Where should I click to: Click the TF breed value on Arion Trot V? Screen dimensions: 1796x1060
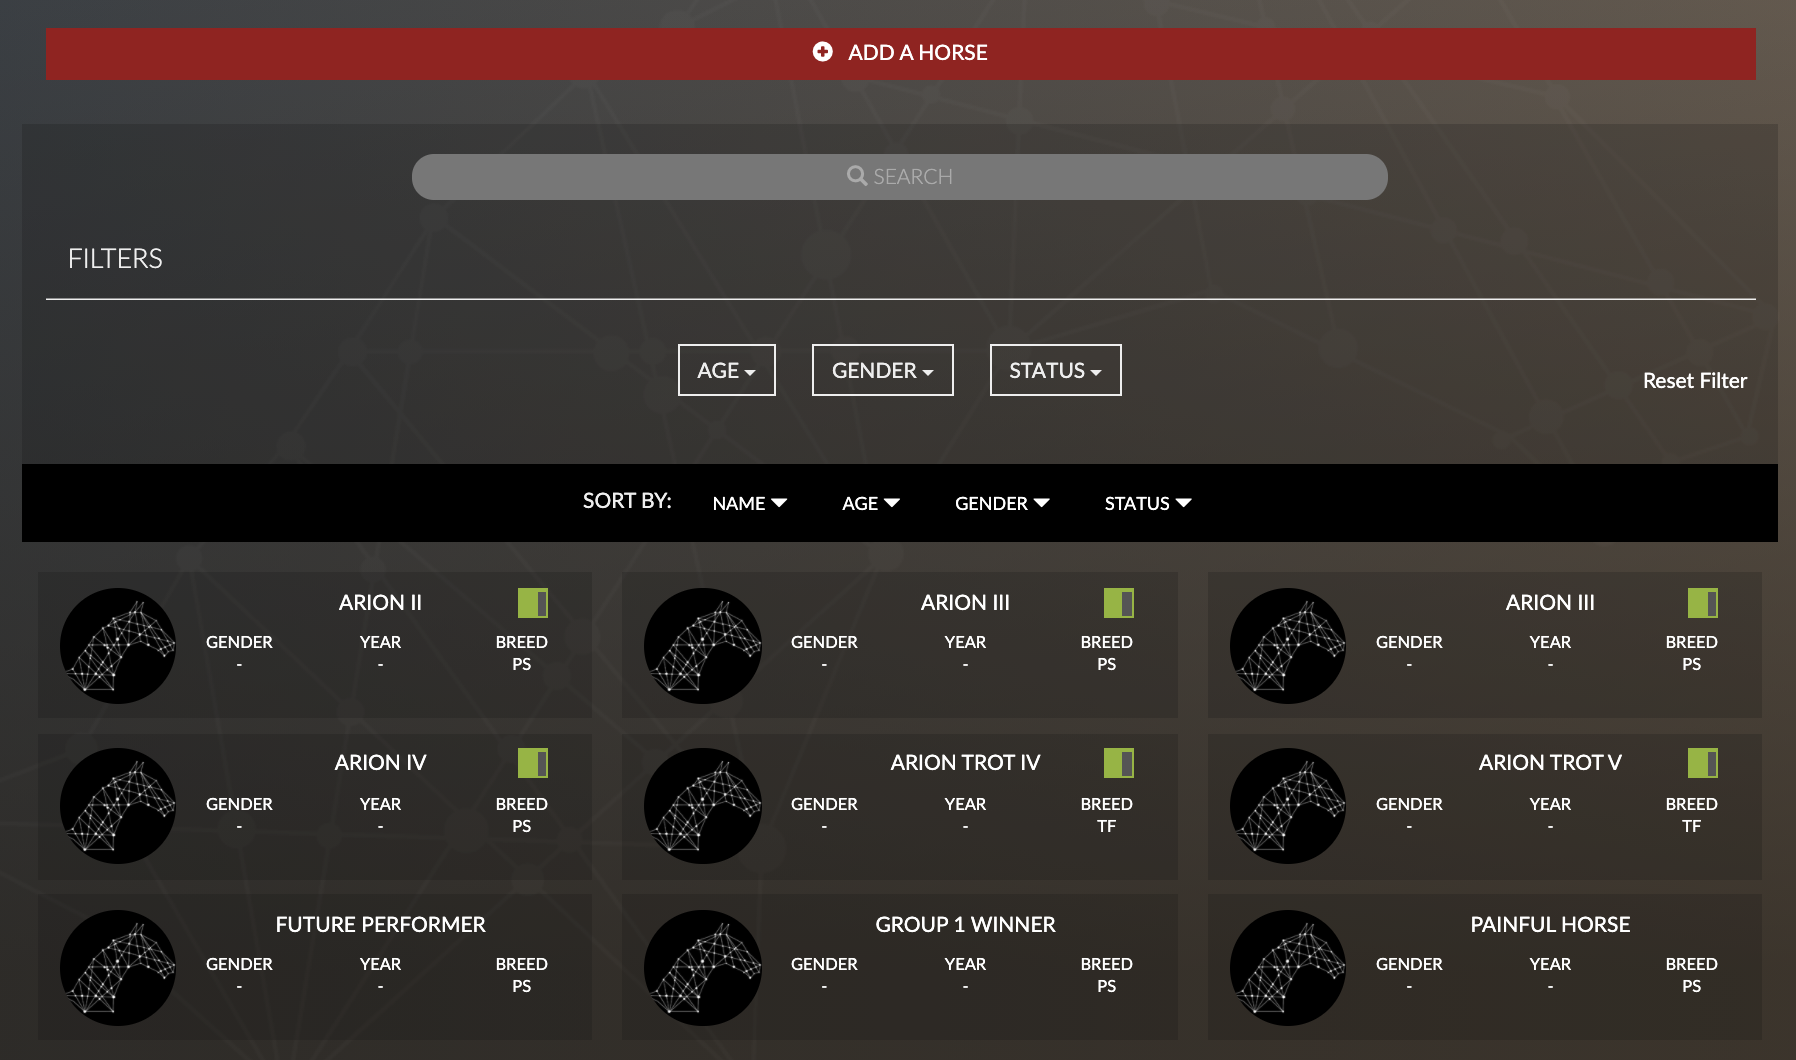(1691, 826)
